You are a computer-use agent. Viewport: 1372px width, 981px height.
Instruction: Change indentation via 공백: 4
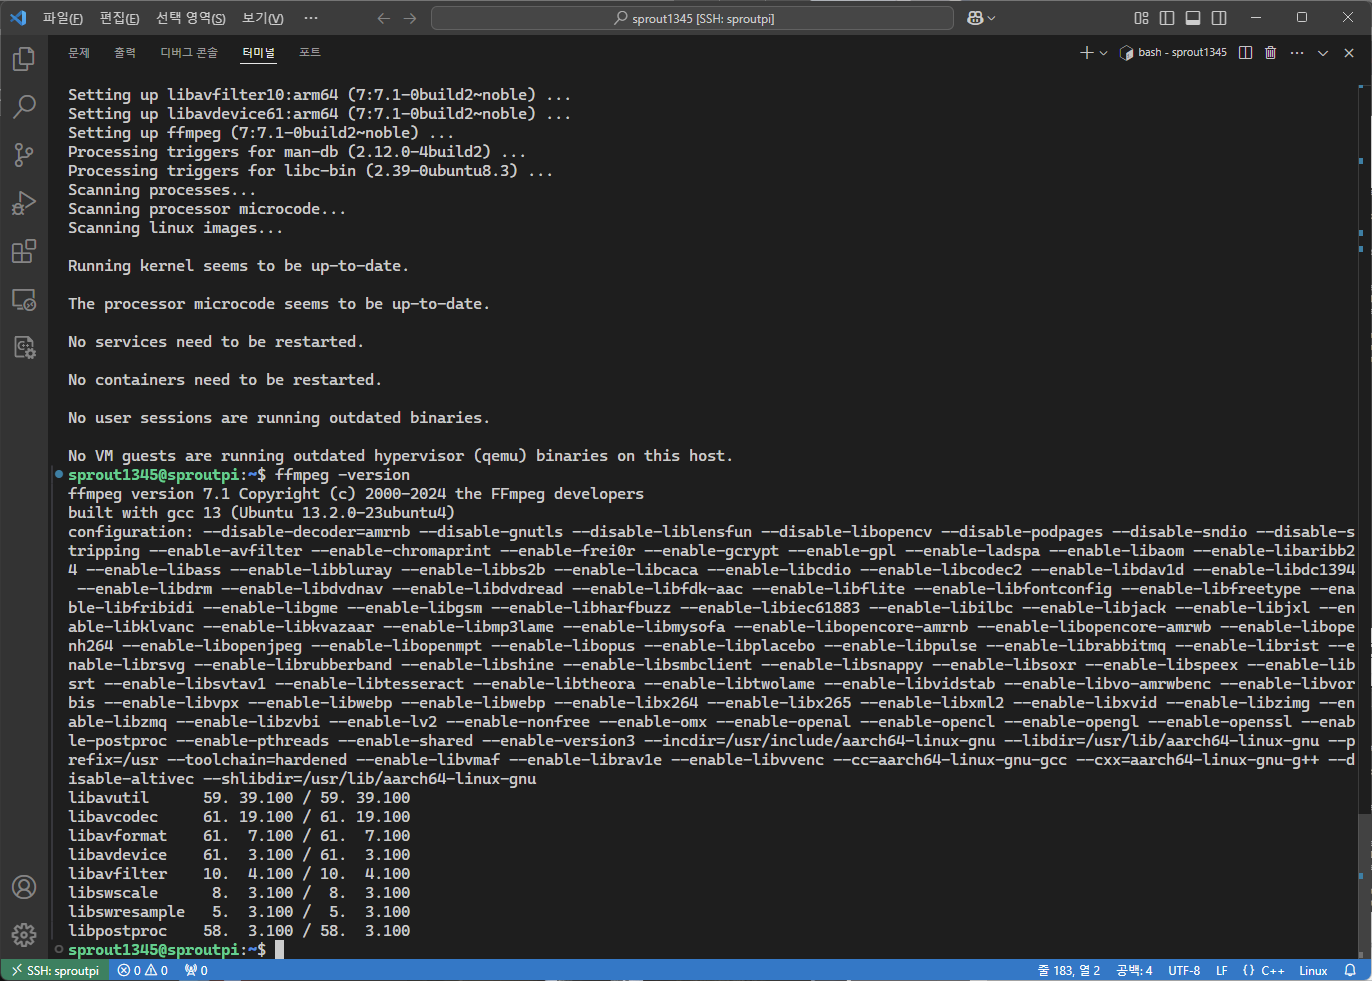click(x=1134, y=970)
